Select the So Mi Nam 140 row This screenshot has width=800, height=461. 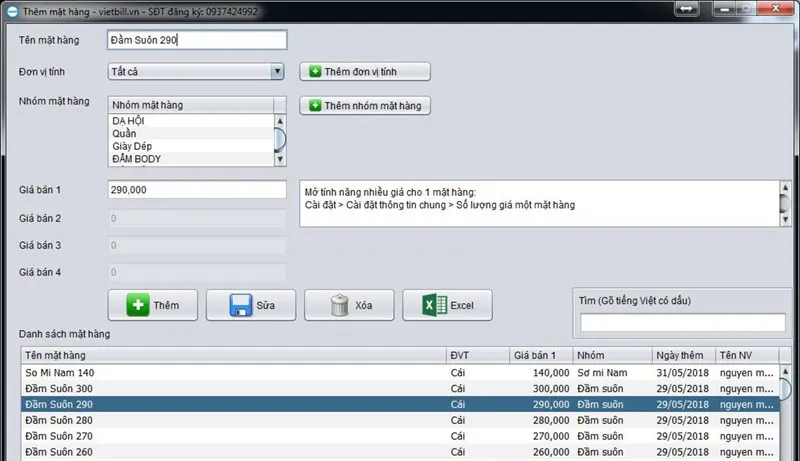point(232,372)
